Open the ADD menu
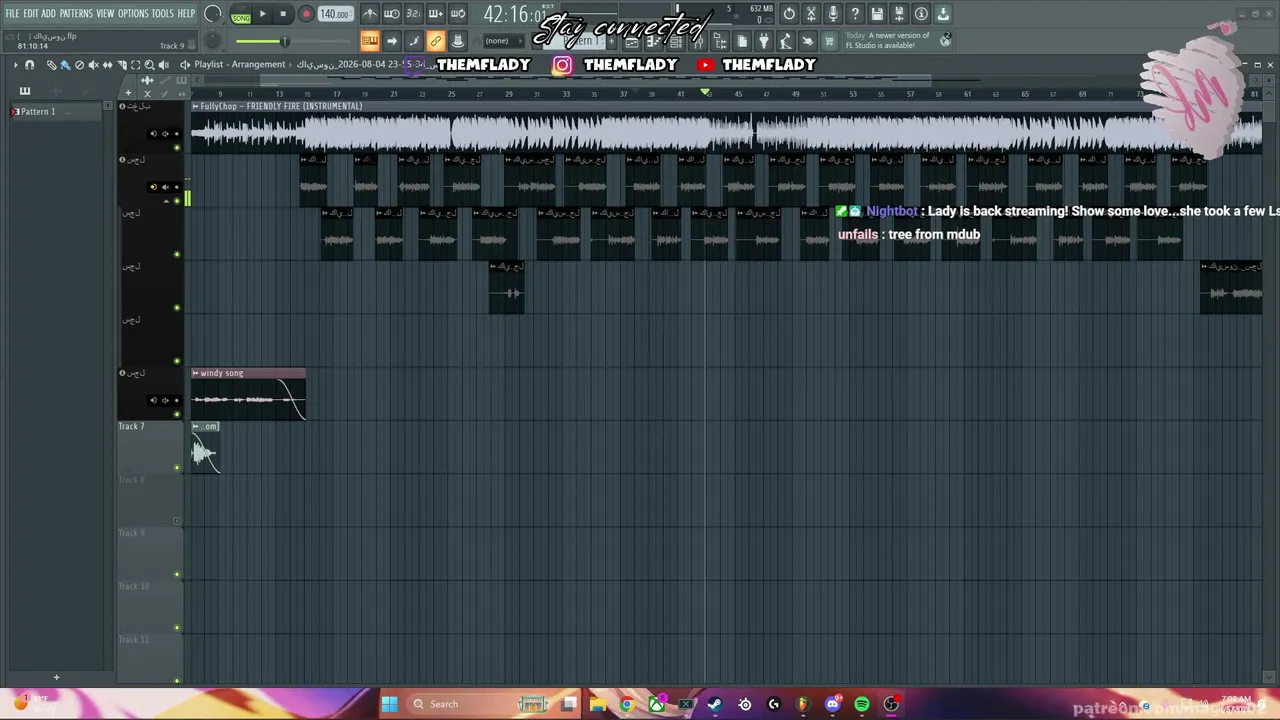Screen dimensions: 1280x720 49,14
